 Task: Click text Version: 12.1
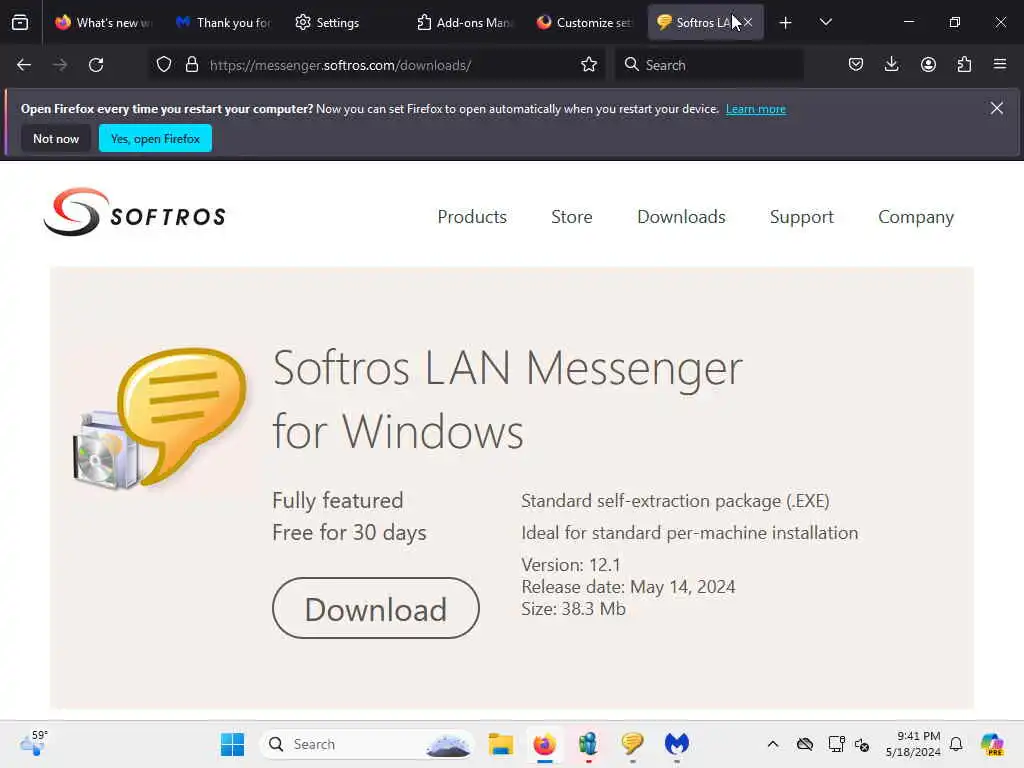coord(571,565)
